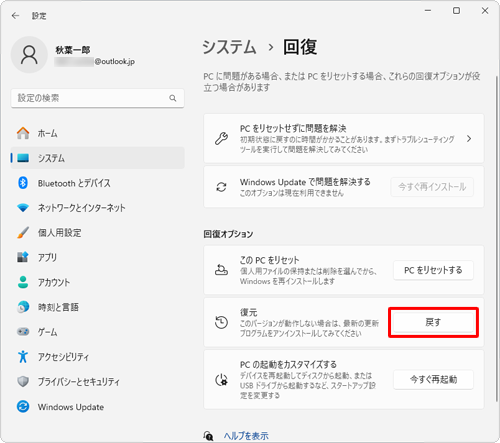Navigate to システム breadcrumb
Image resolution: width=500 pixels, height=443 pixels.
coord(230,47)
